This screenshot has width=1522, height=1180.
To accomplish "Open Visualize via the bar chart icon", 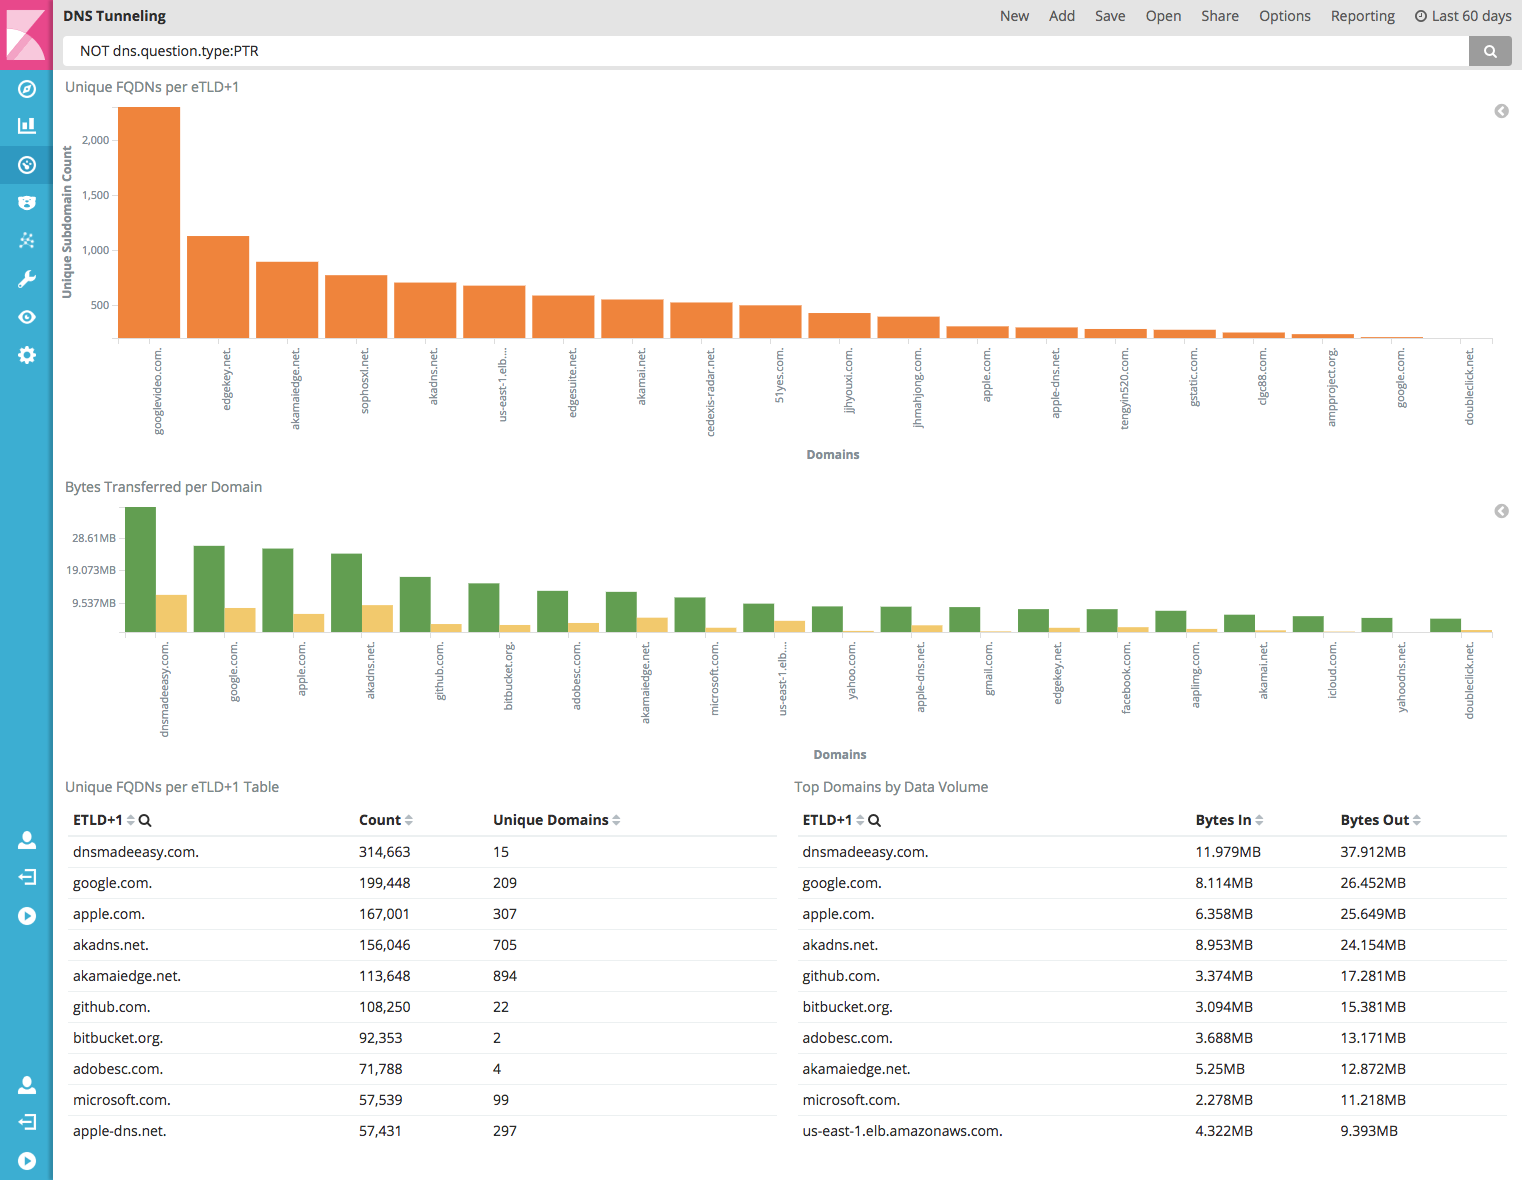I will (27, 126).
